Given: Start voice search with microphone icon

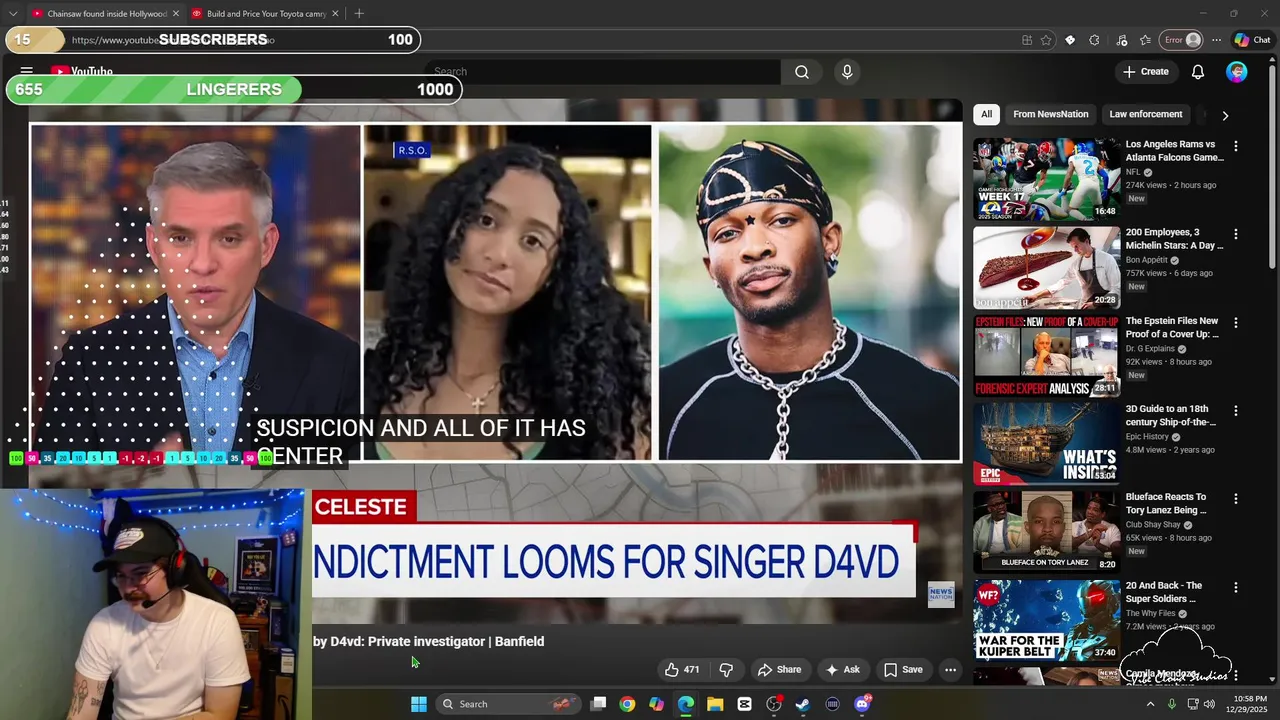Looking at the screenshot, I should tap(847, 72).
